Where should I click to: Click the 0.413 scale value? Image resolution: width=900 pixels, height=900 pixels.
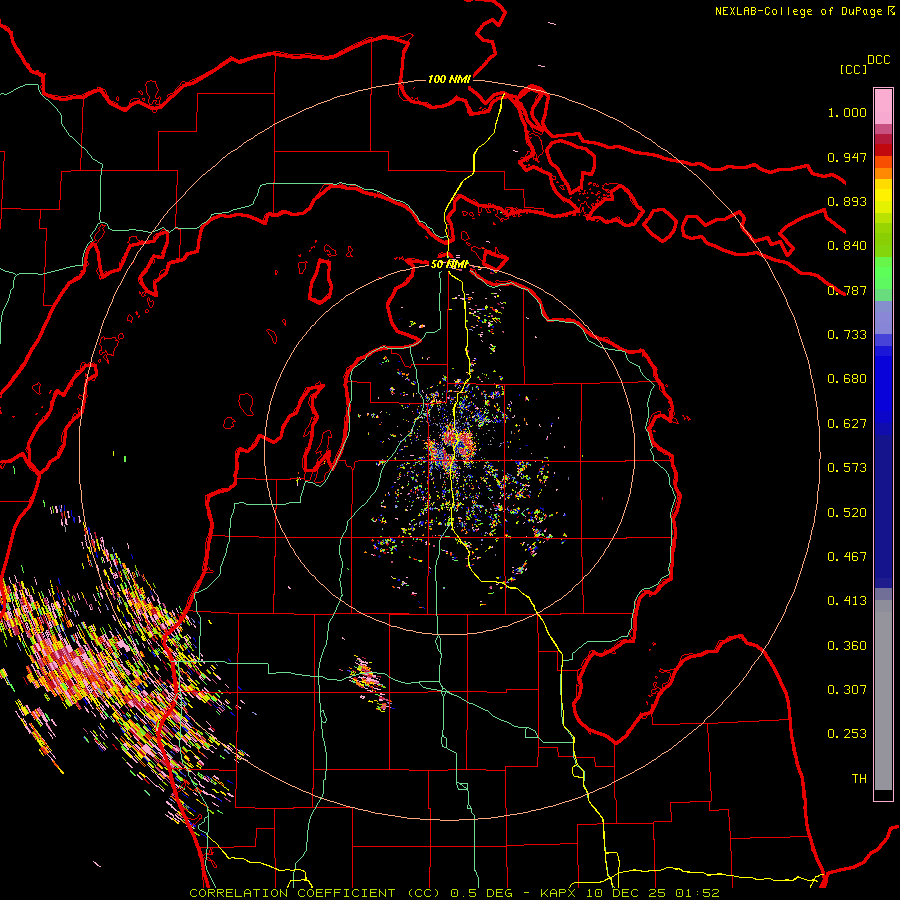(x=847, y=601)
